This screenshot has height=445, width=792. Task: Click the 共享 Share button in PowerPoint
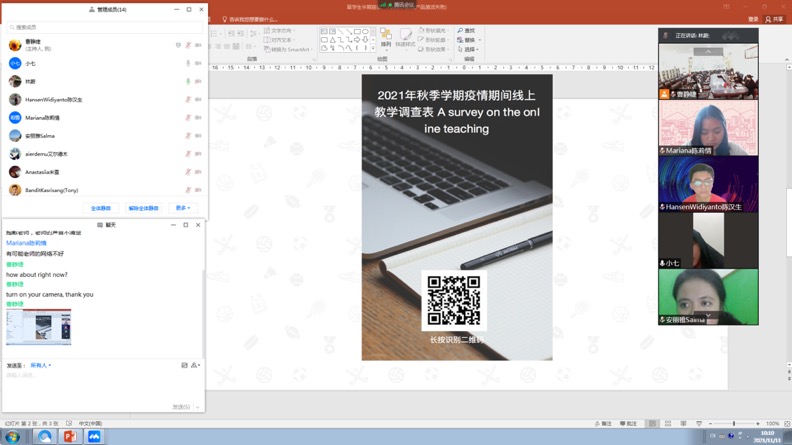(x=774, y=19)
